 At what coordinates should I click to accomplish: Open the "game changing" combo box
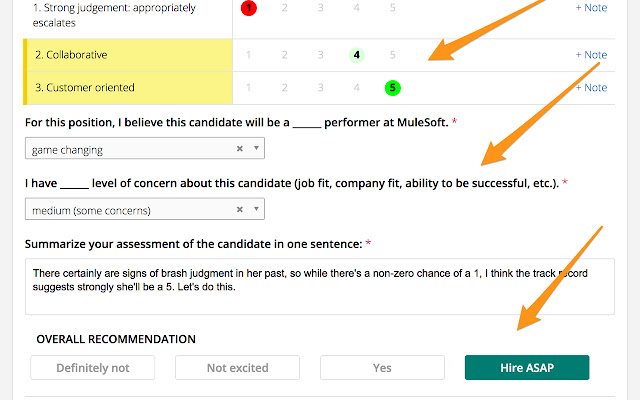tap(130, 149)
